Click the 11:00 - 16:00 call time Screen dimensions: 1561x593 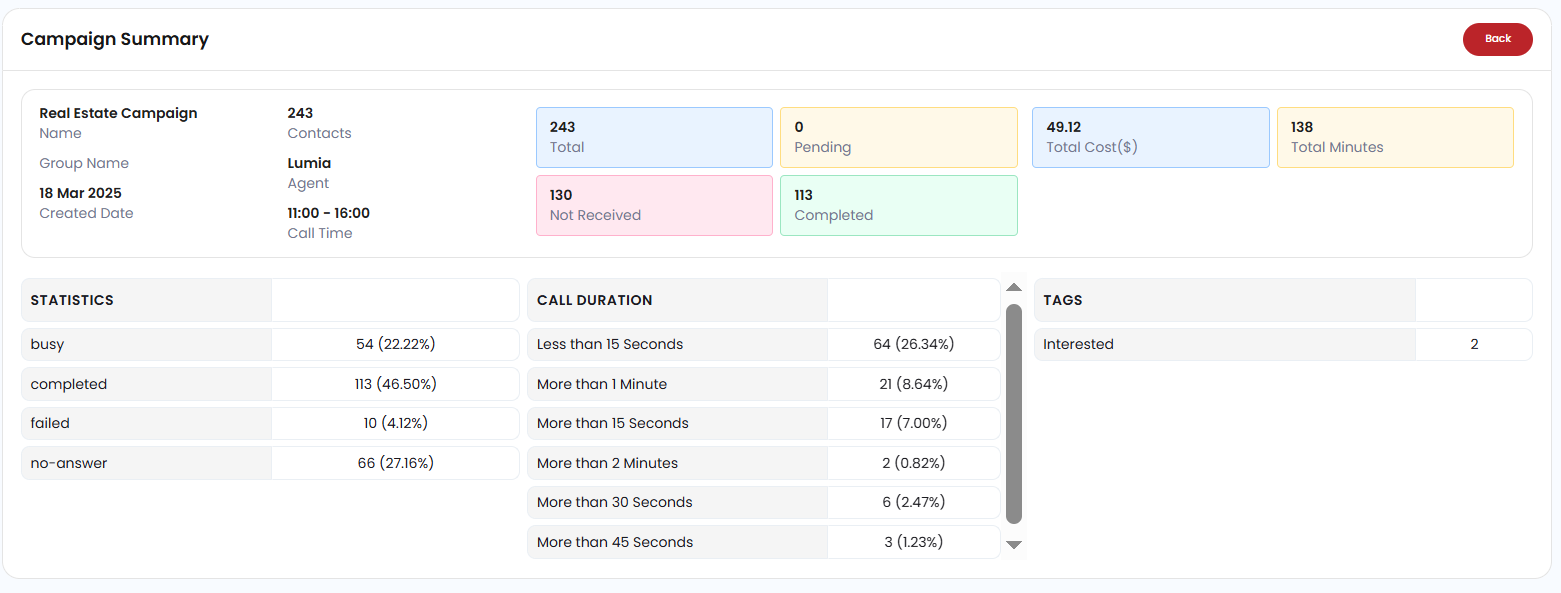[x=328, y=213]
